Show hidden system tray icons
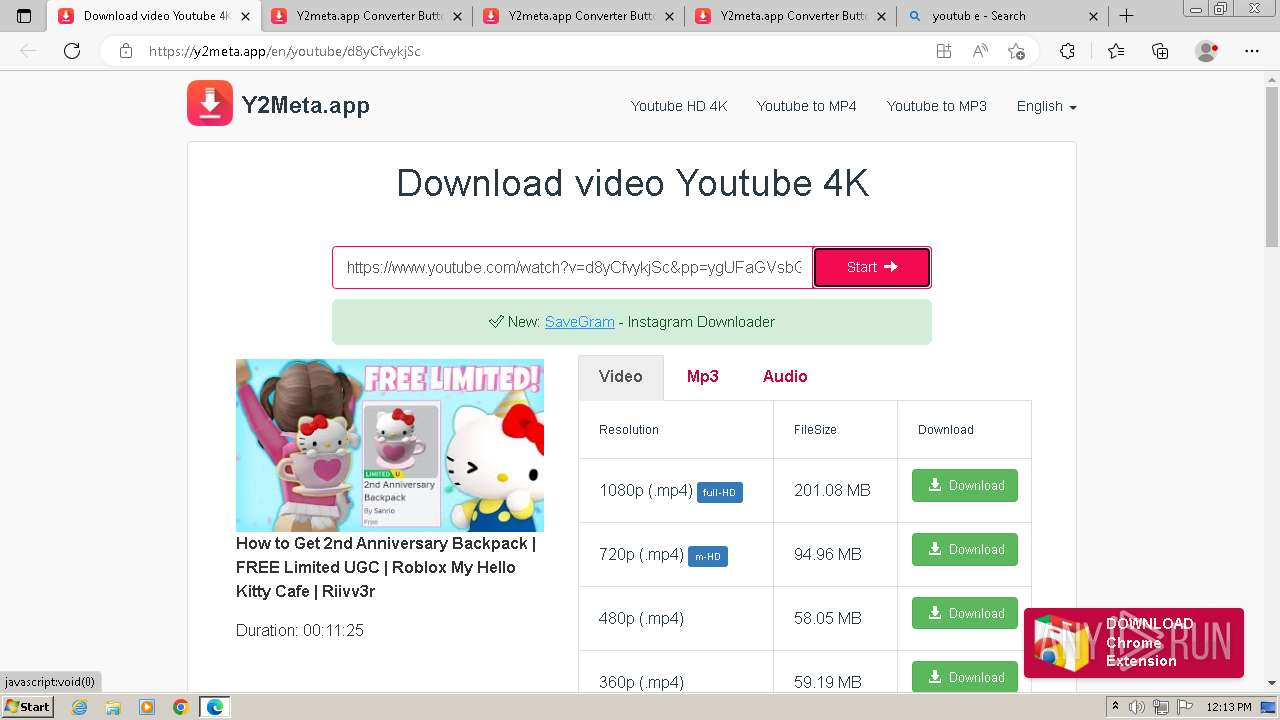 1115,707
